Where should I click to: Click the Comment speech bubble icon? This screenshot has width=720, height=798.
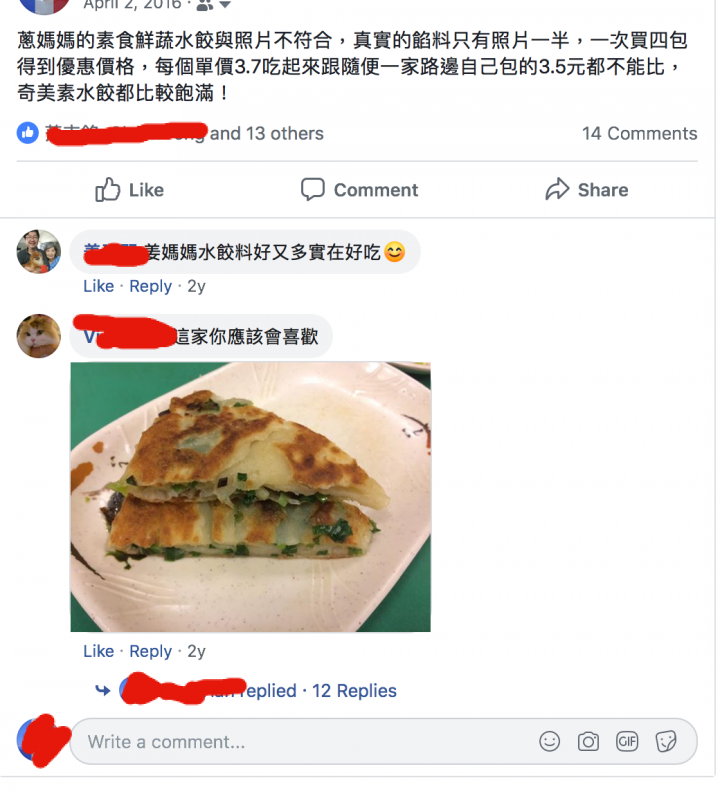pos(312,189)
